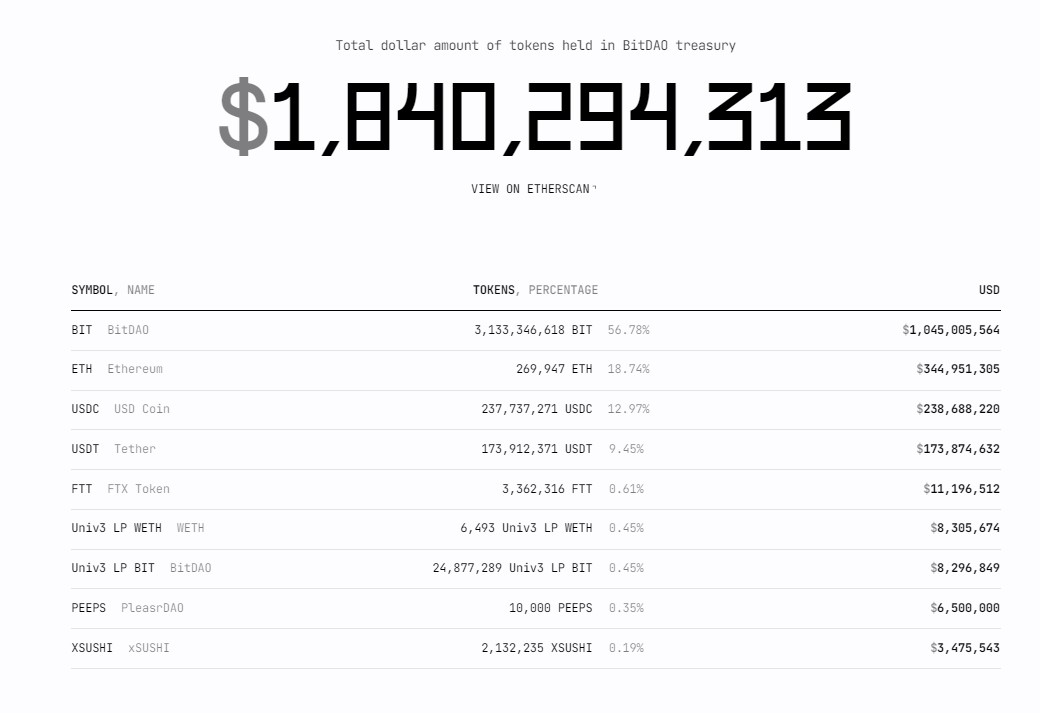Select the XSUSHI row

click(x=536, y=648)
